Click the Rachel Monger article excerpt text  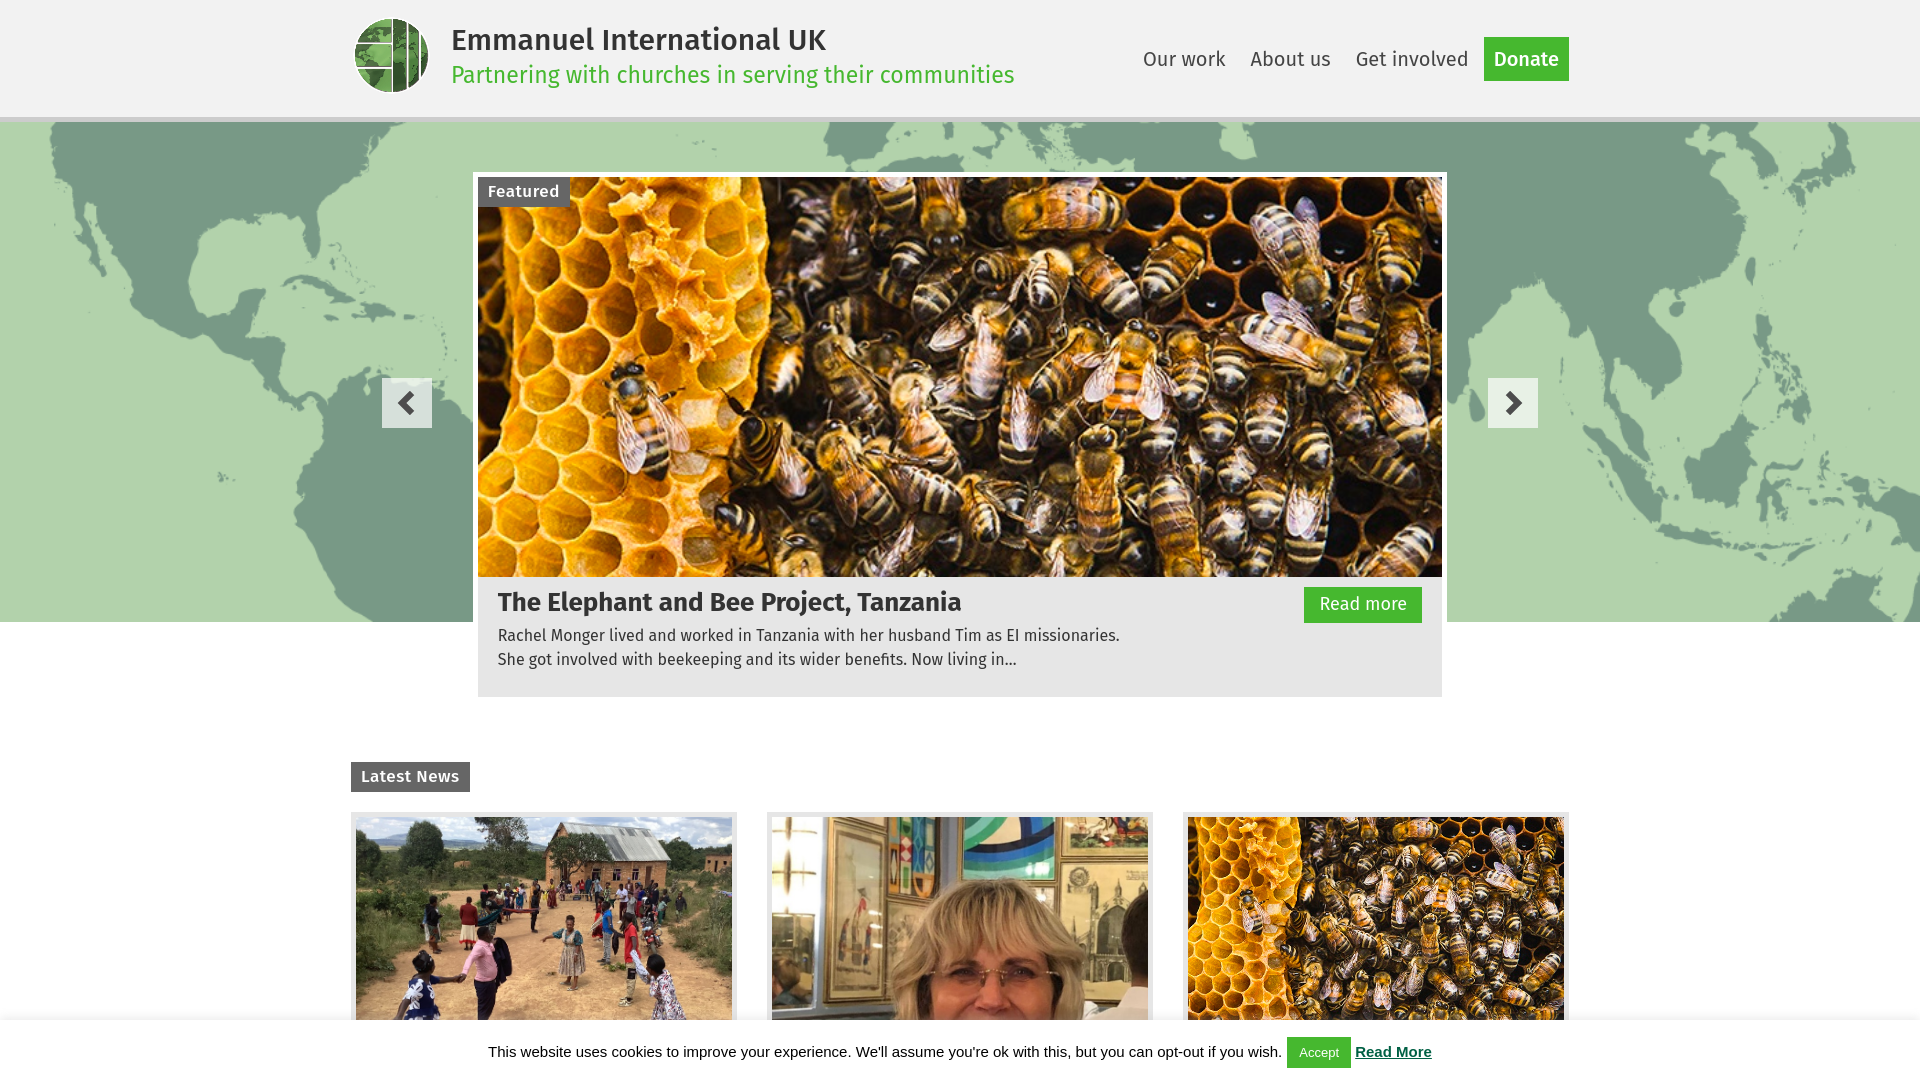pos(808,648)
